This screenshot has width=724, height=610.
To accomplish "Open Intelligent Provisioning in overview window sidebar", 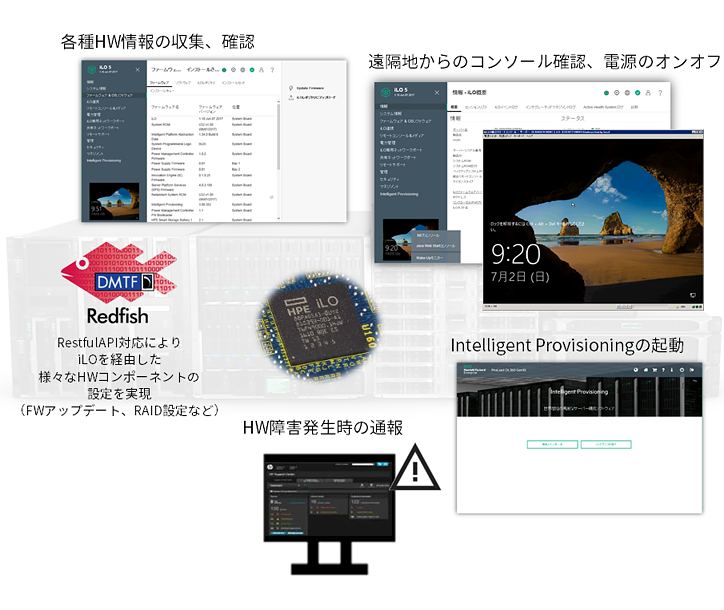I will (x=399, y=194).
